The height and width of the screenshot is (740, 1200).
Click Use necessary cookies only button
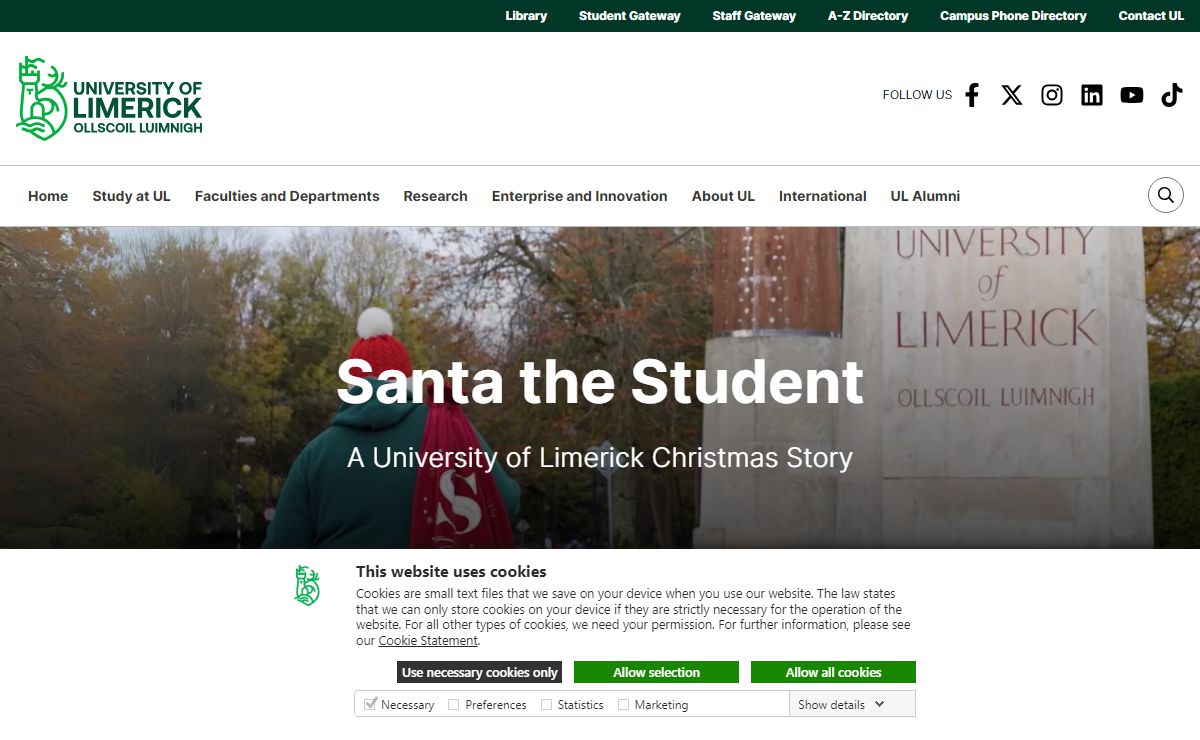pos(480,672)
